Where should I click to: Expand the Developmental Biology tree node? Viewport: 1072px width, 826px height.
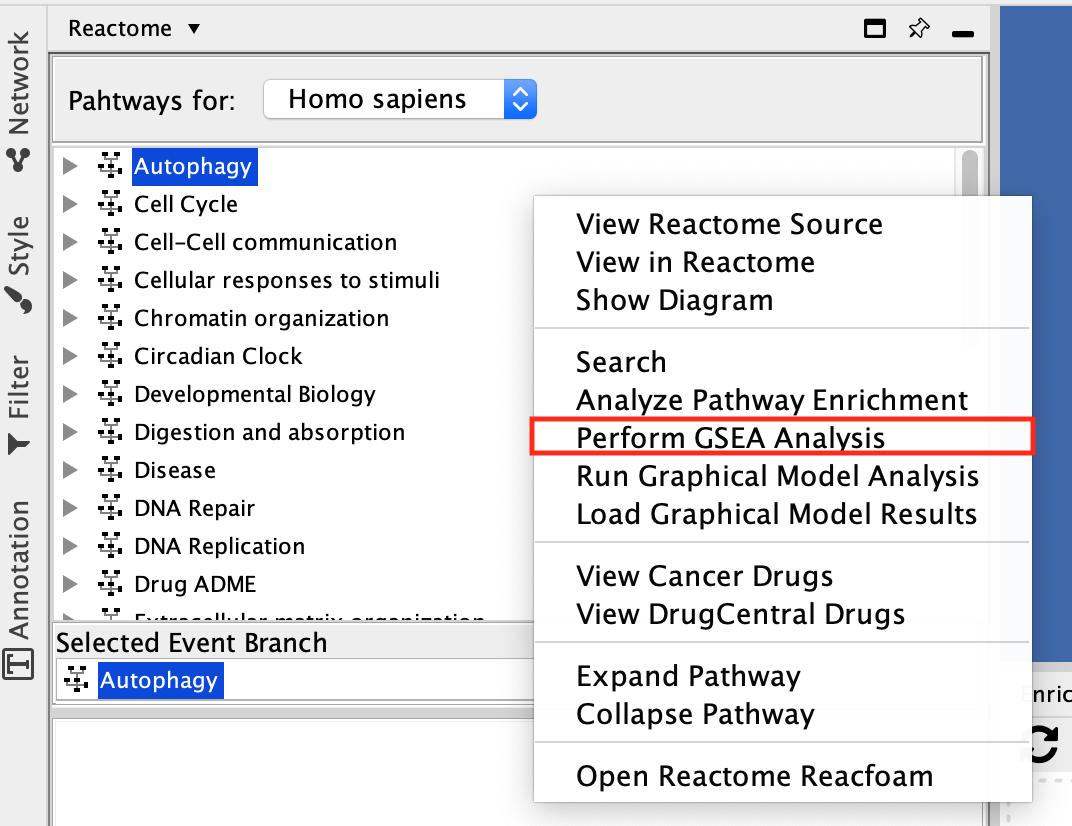pos(70,395)
